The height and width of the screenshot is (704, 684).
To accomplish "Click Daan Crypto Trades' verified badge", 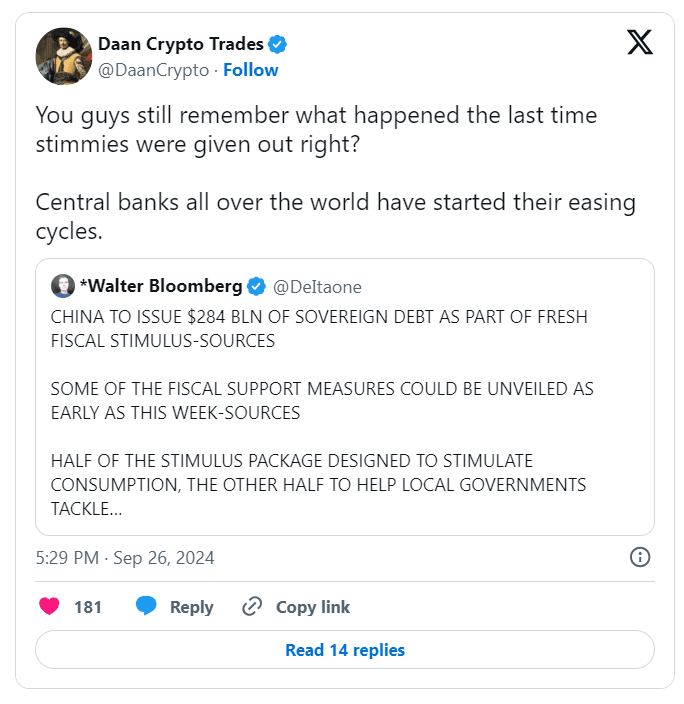I will click(x=279, y=44).
